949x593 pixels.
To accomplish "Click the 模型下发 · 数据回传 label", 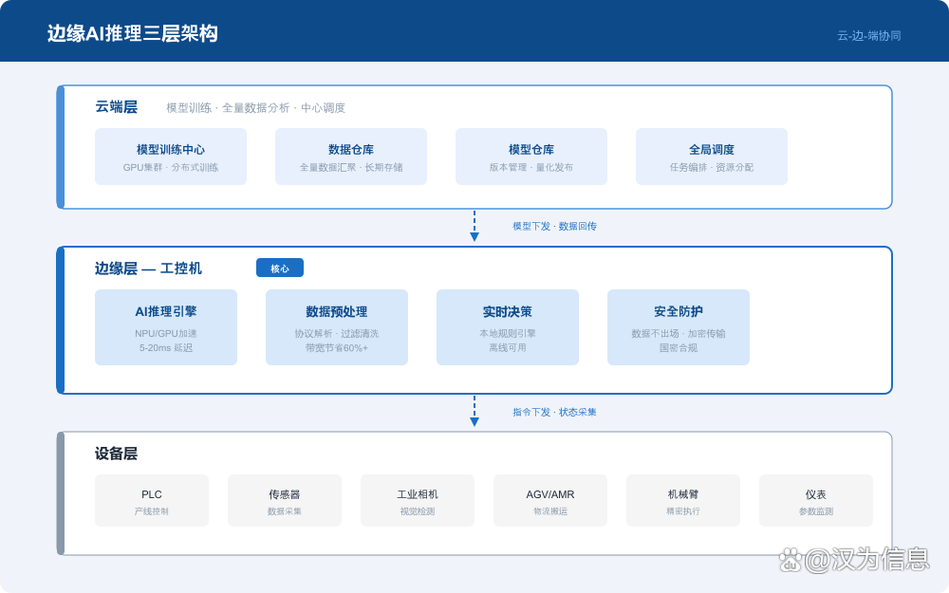I will (x=554, y=226).
